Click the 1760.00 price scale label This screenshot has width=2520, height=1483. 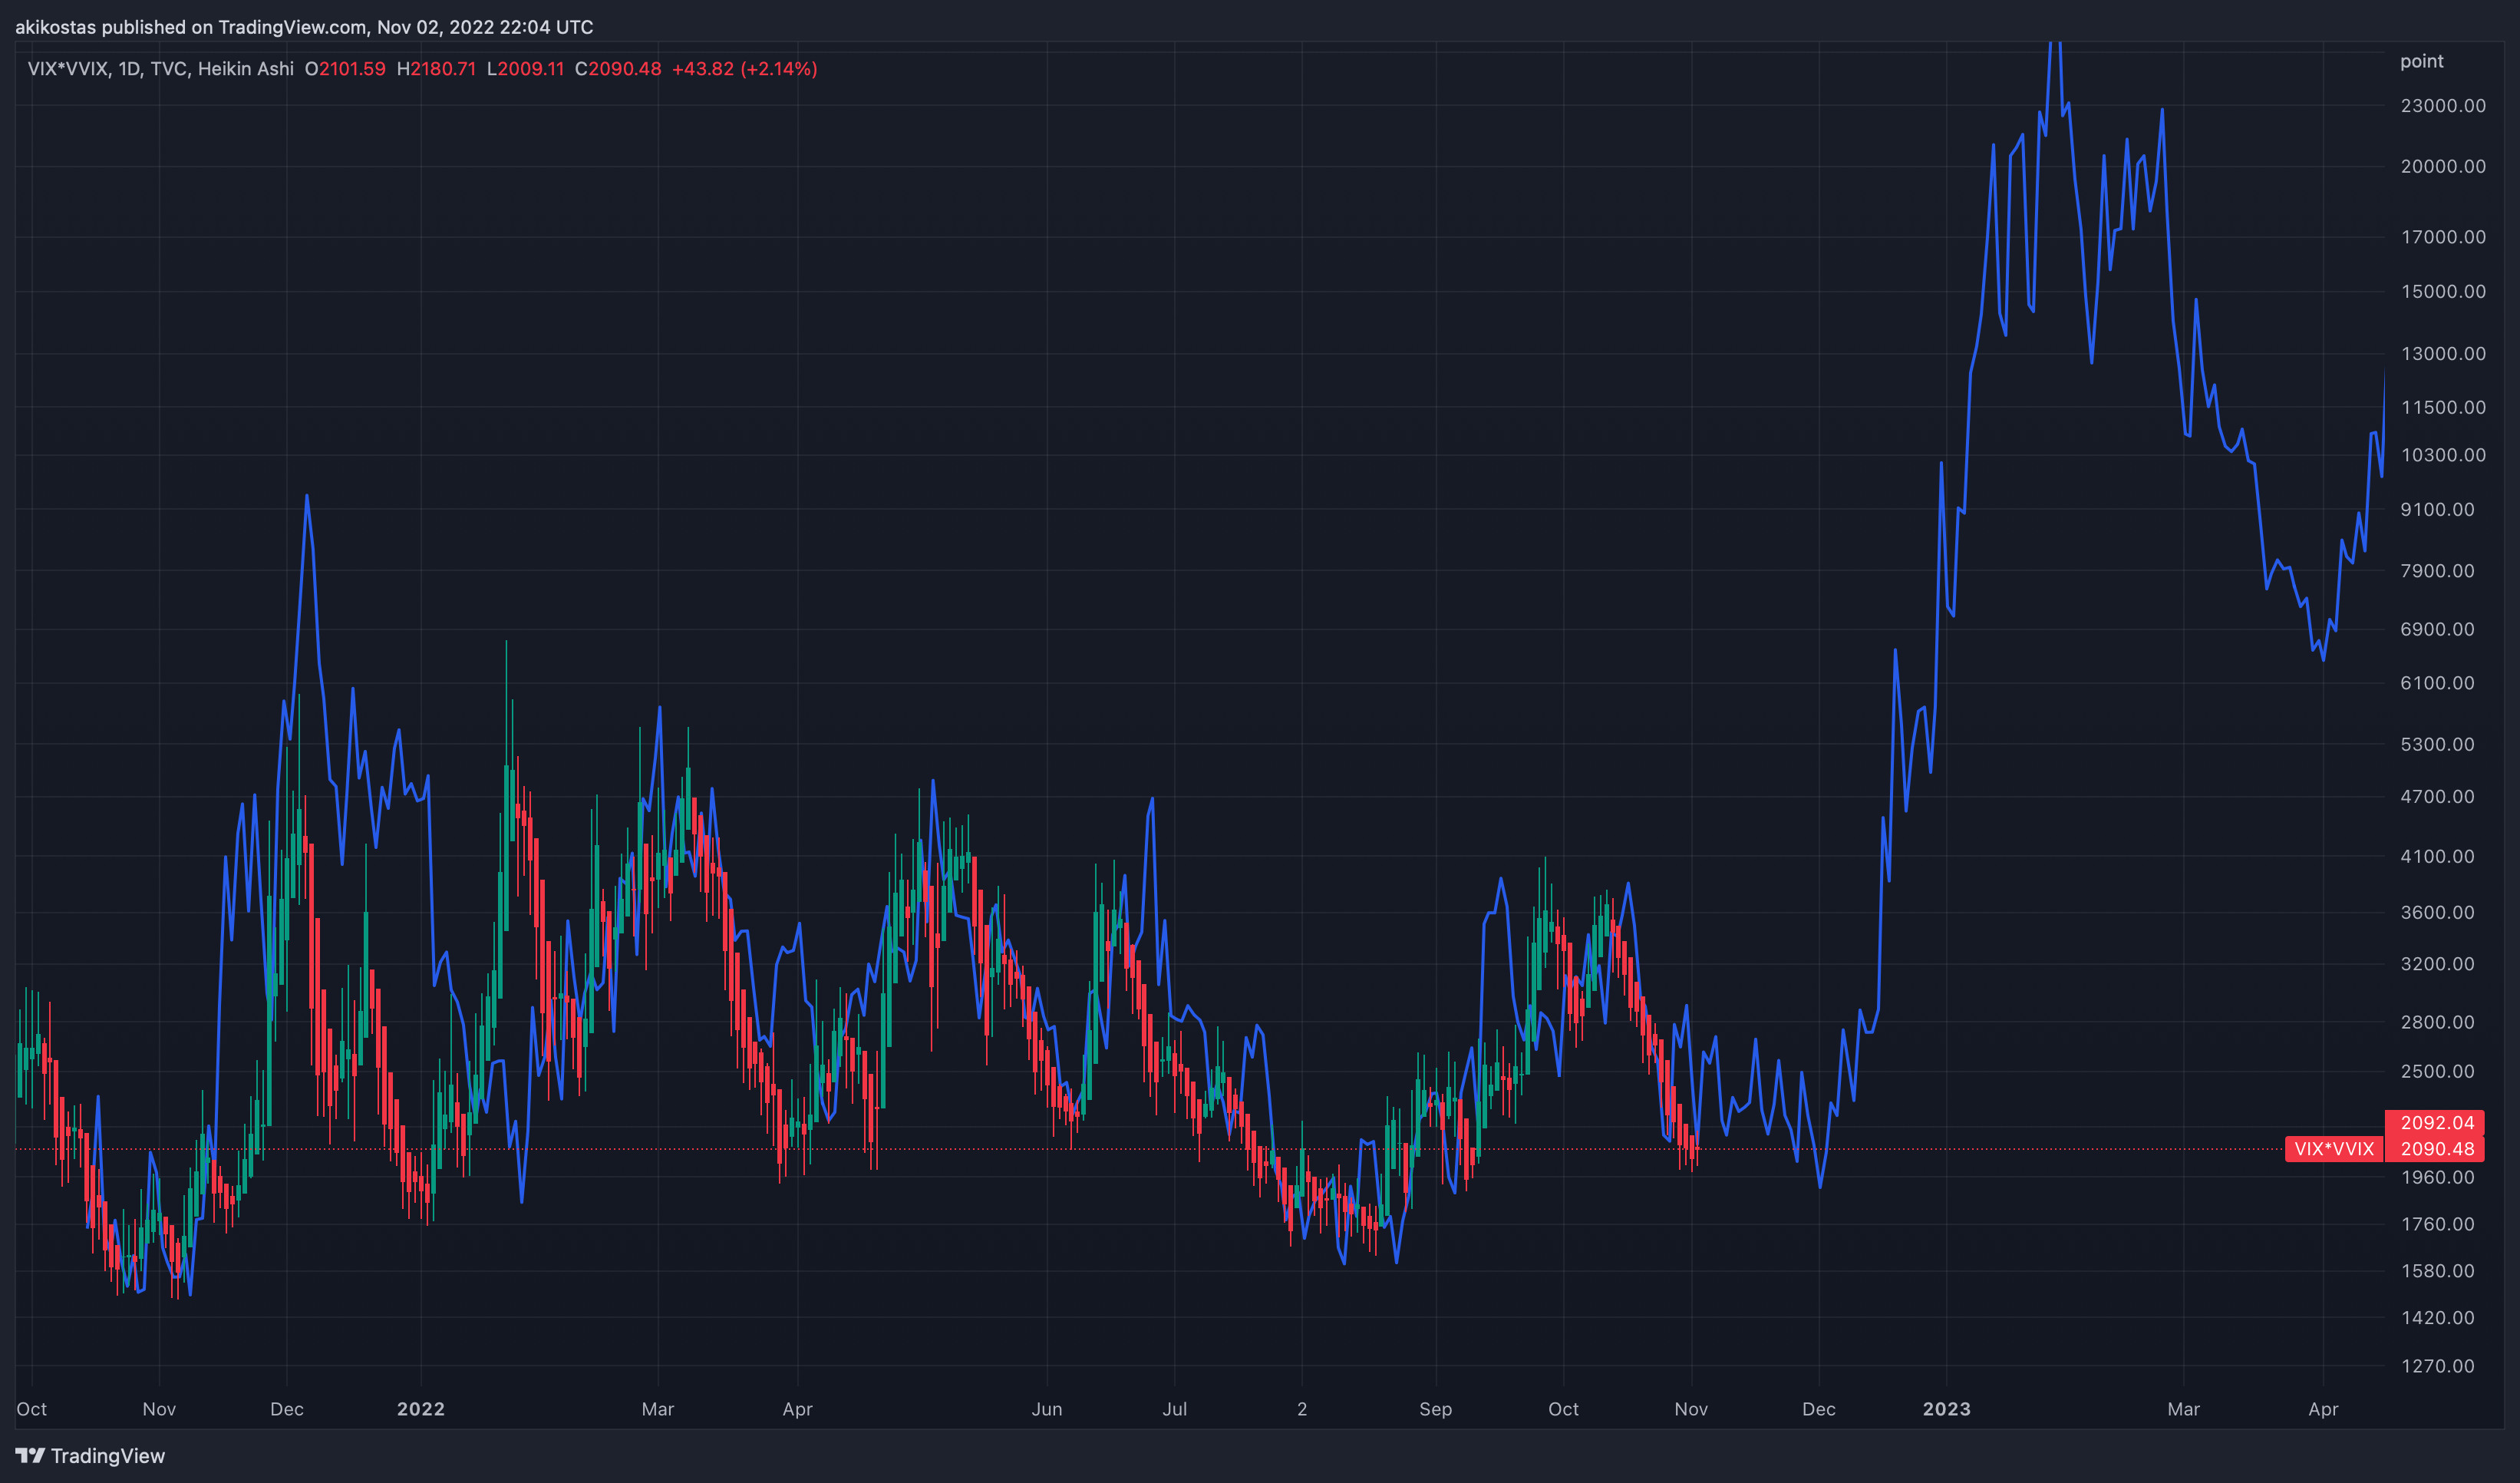tap(2437, 1224)
